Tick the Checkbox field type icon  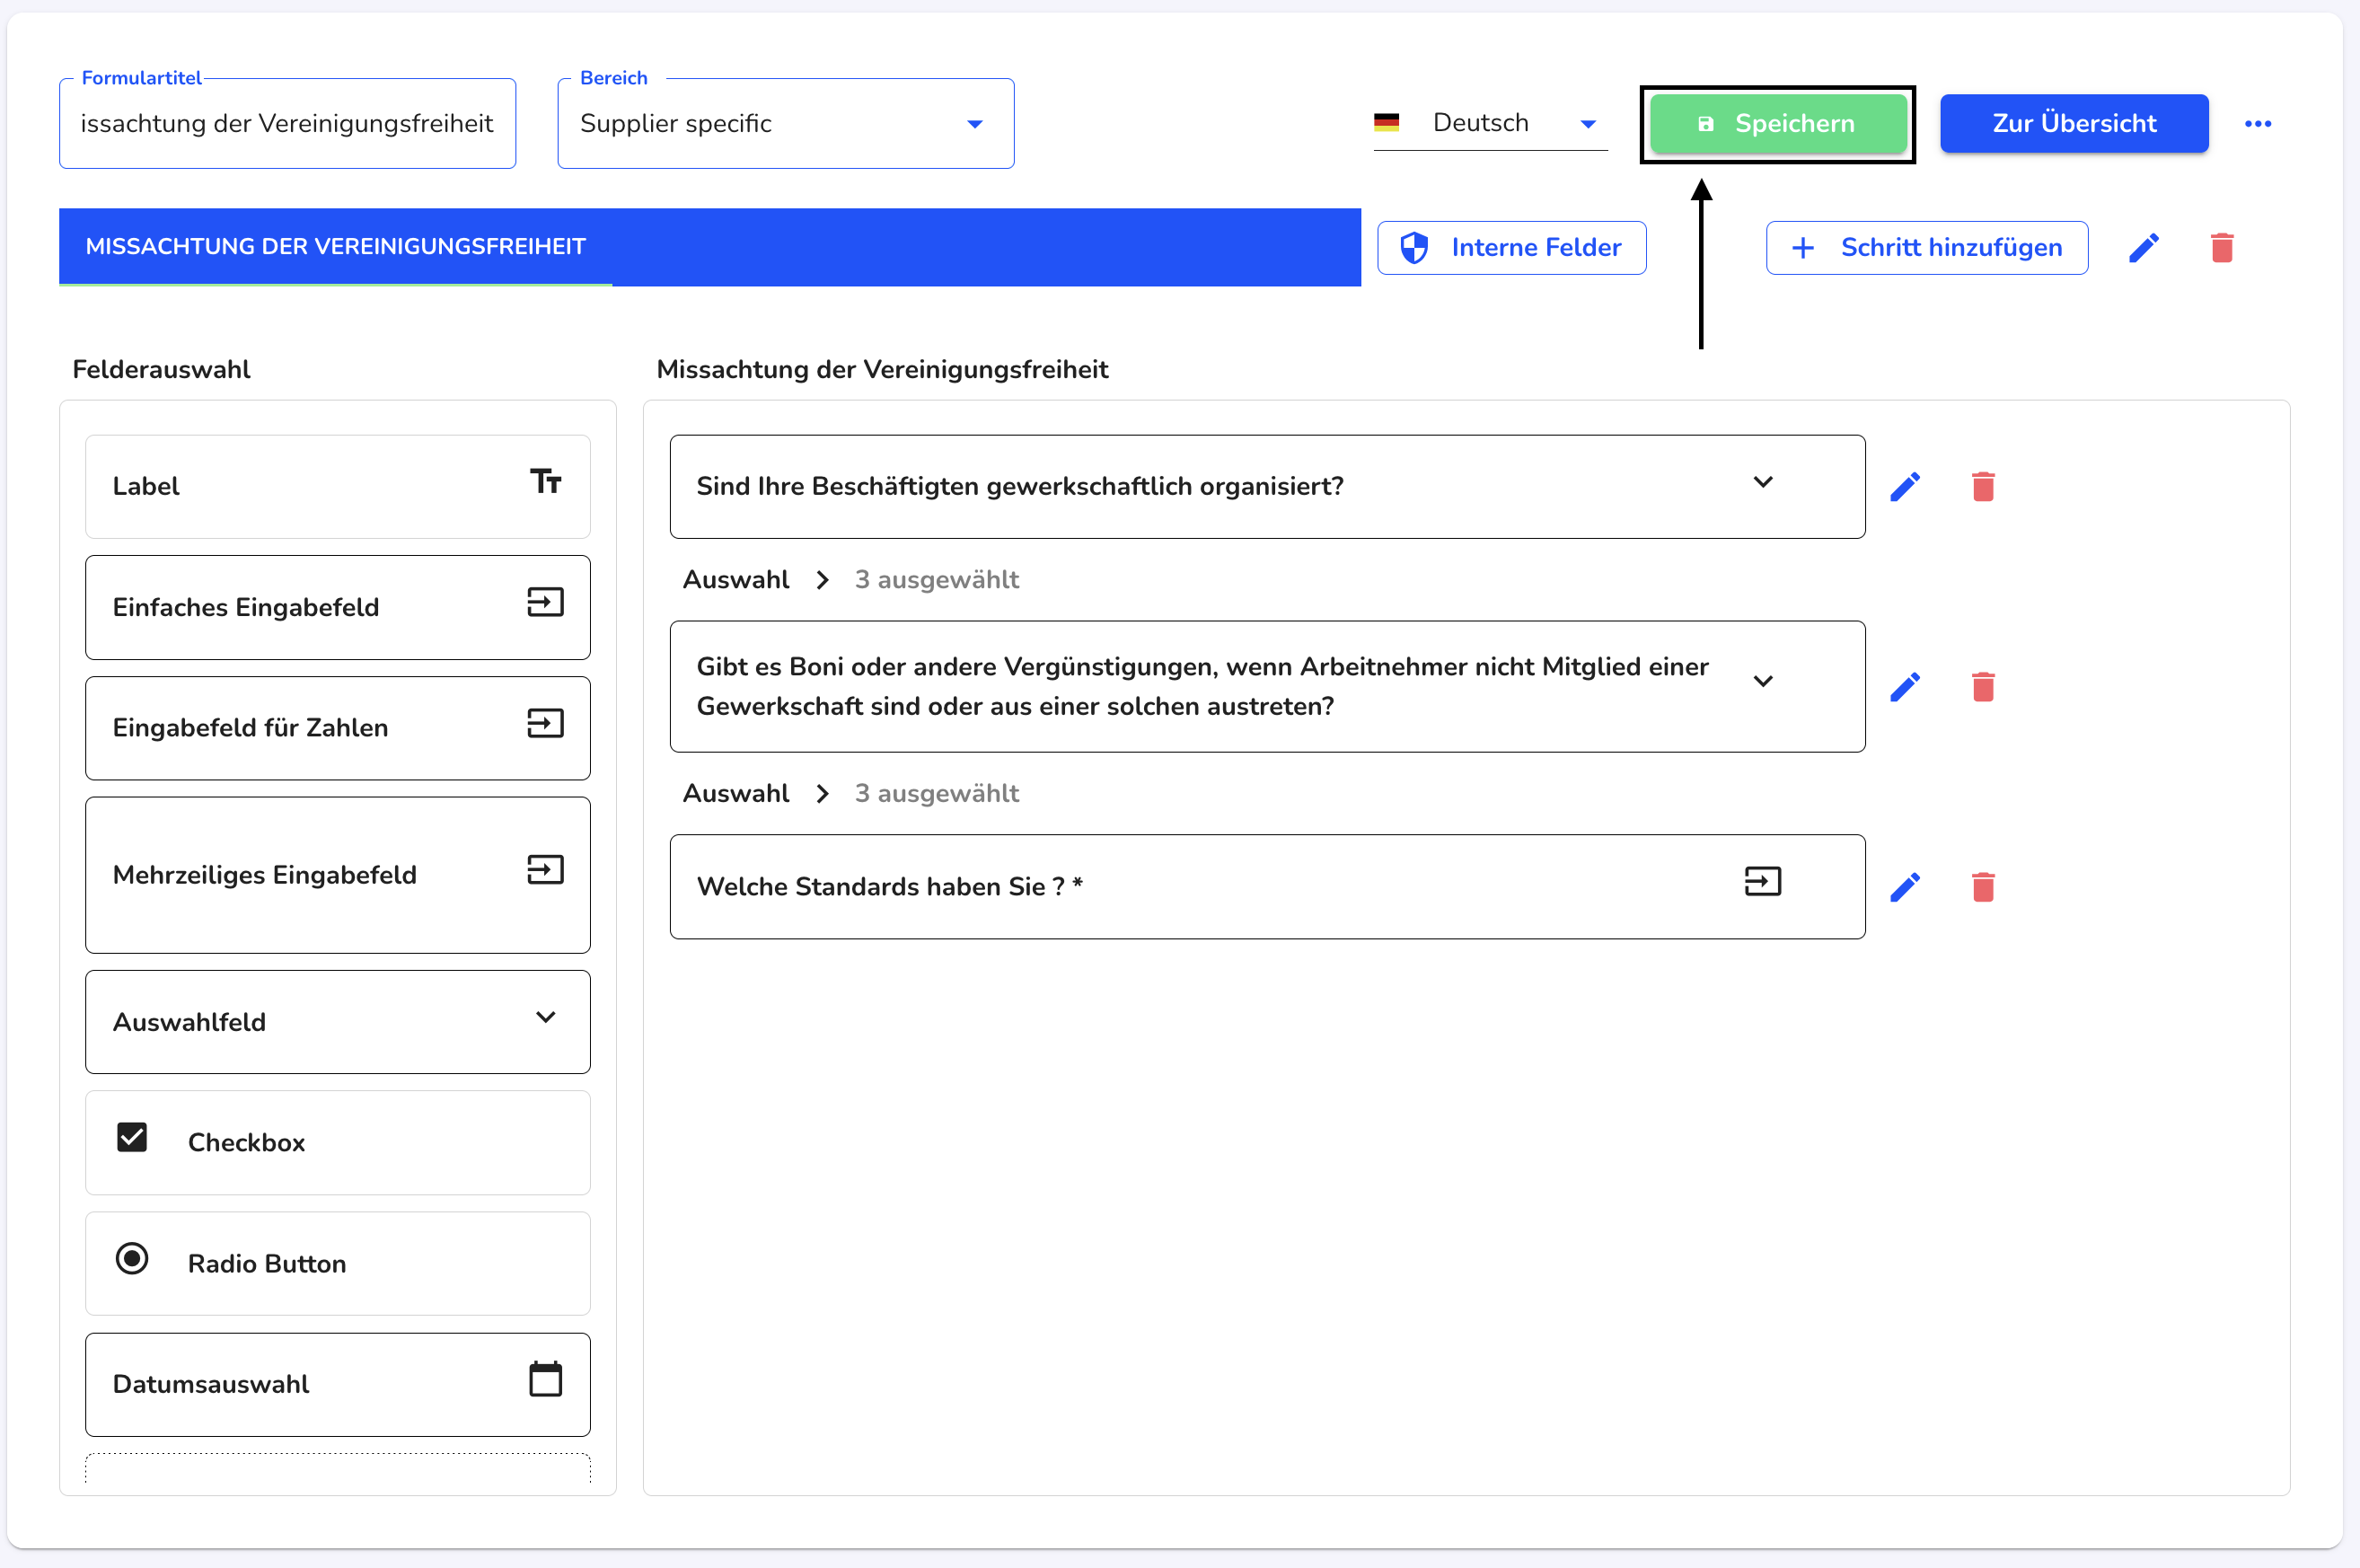(x=132, y=1138)
